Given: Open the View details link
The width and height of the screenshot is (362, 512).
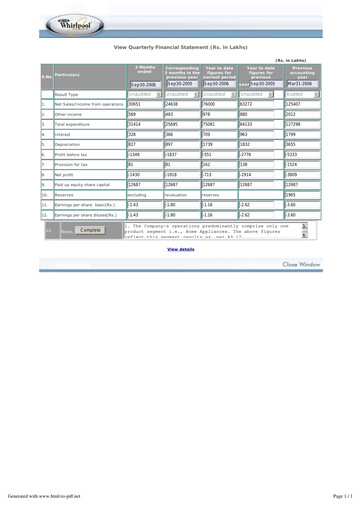Looking at the screenshot, I should pyautogui.click(x=181, y=249).
